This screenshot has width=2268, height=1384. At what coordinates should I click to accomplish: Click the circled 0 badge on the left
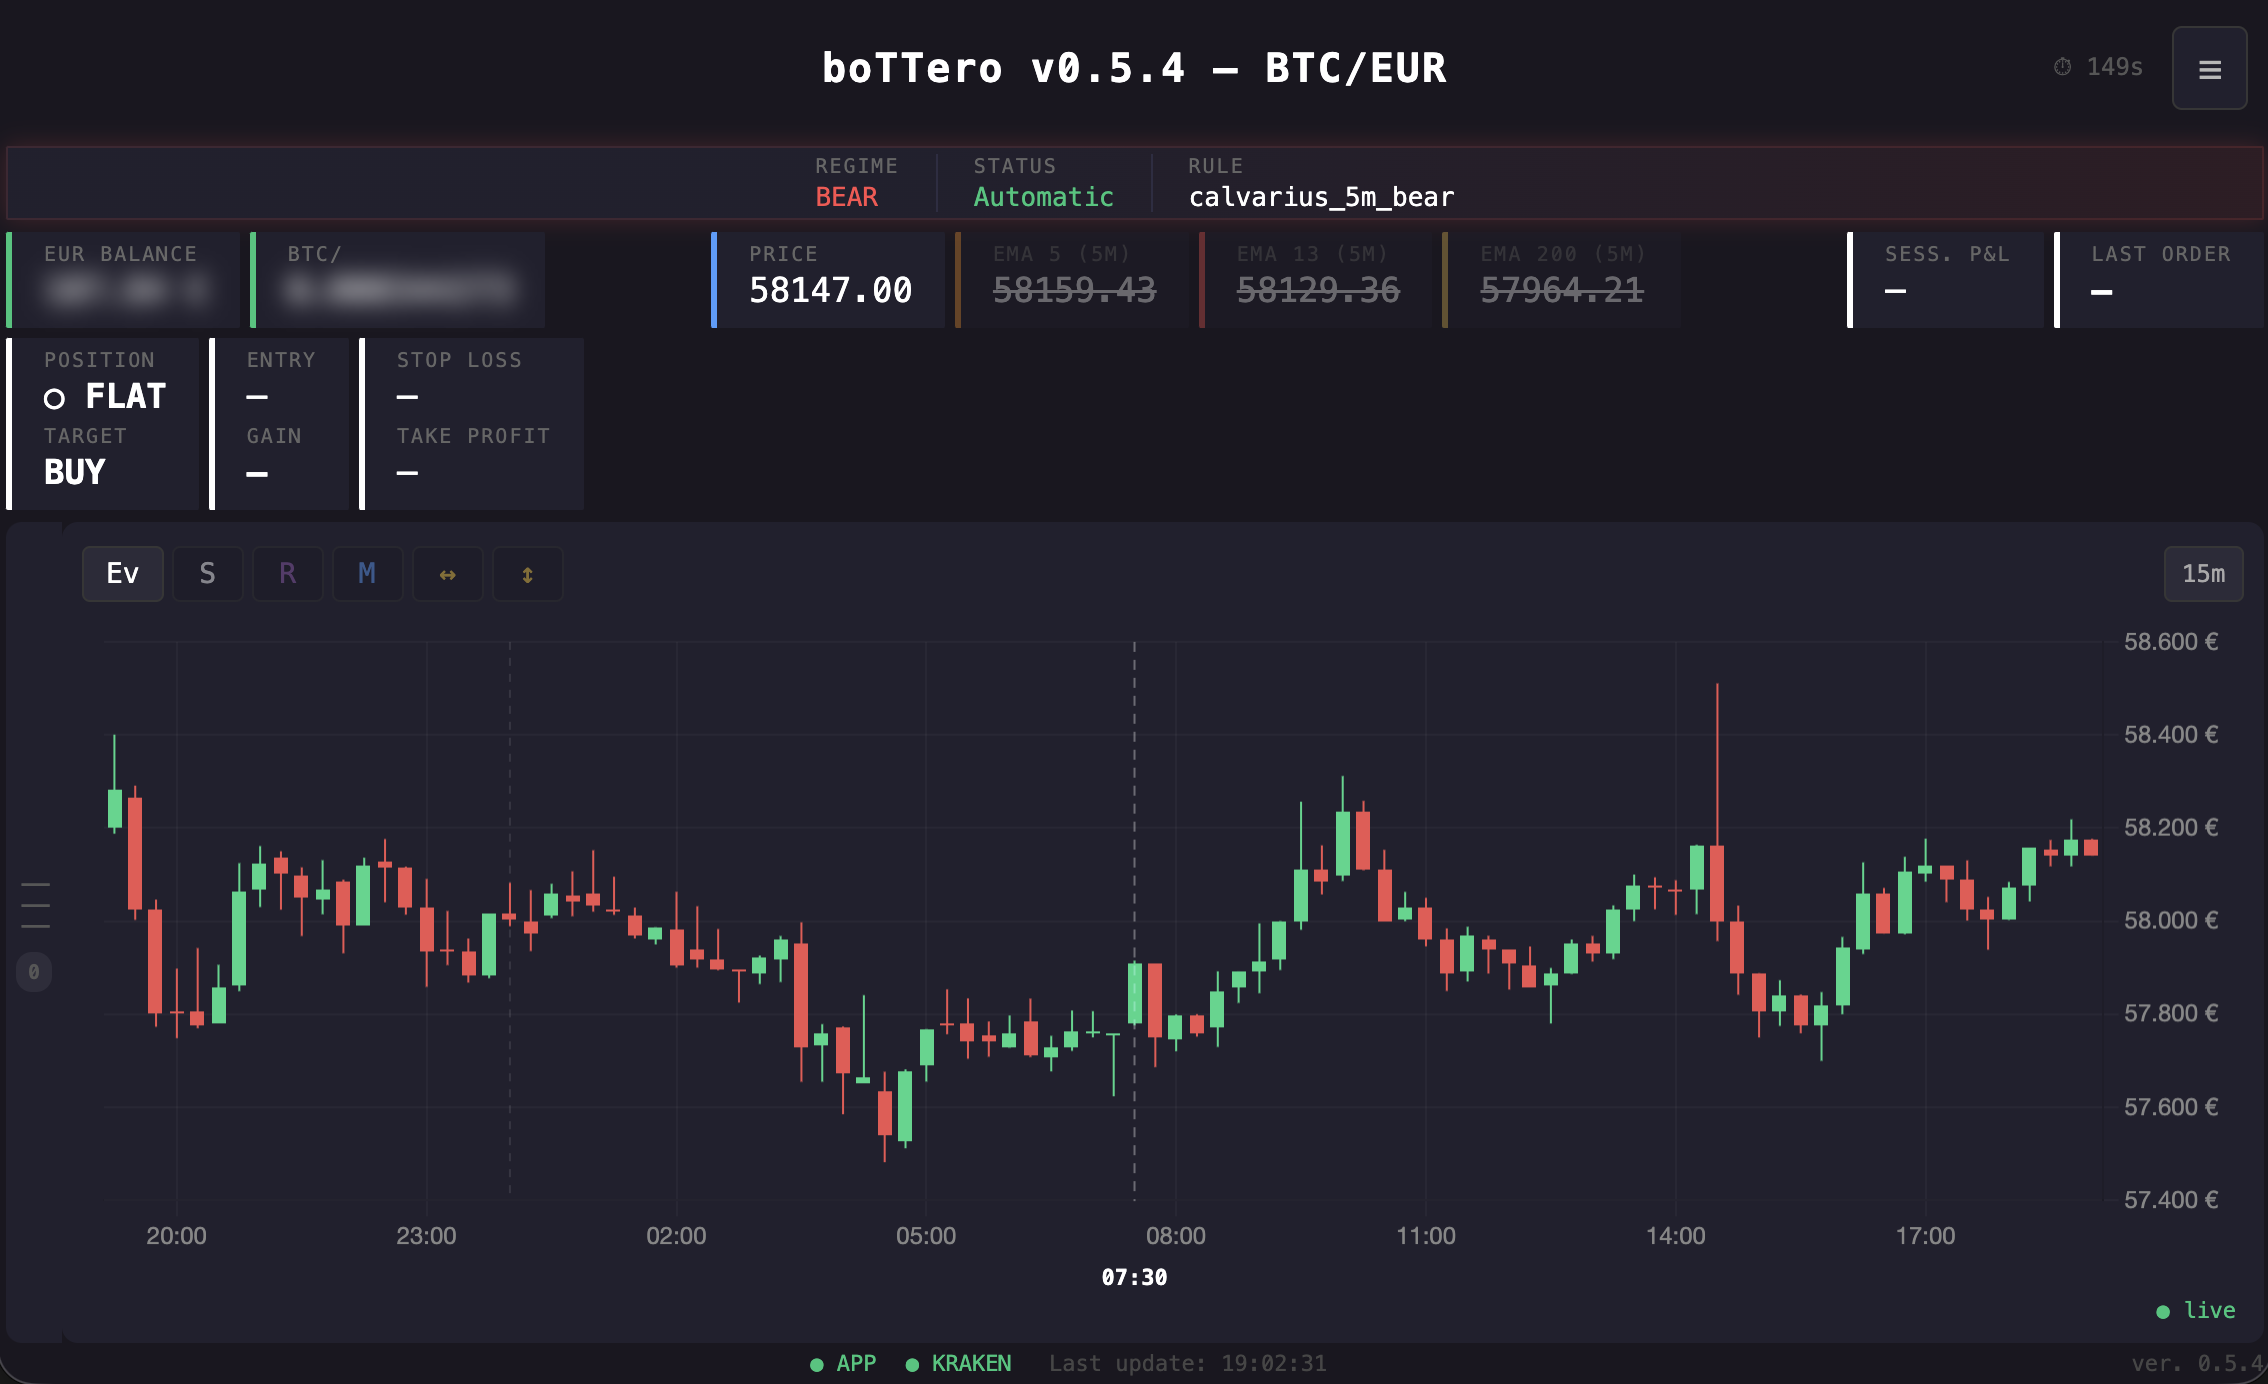34,970
